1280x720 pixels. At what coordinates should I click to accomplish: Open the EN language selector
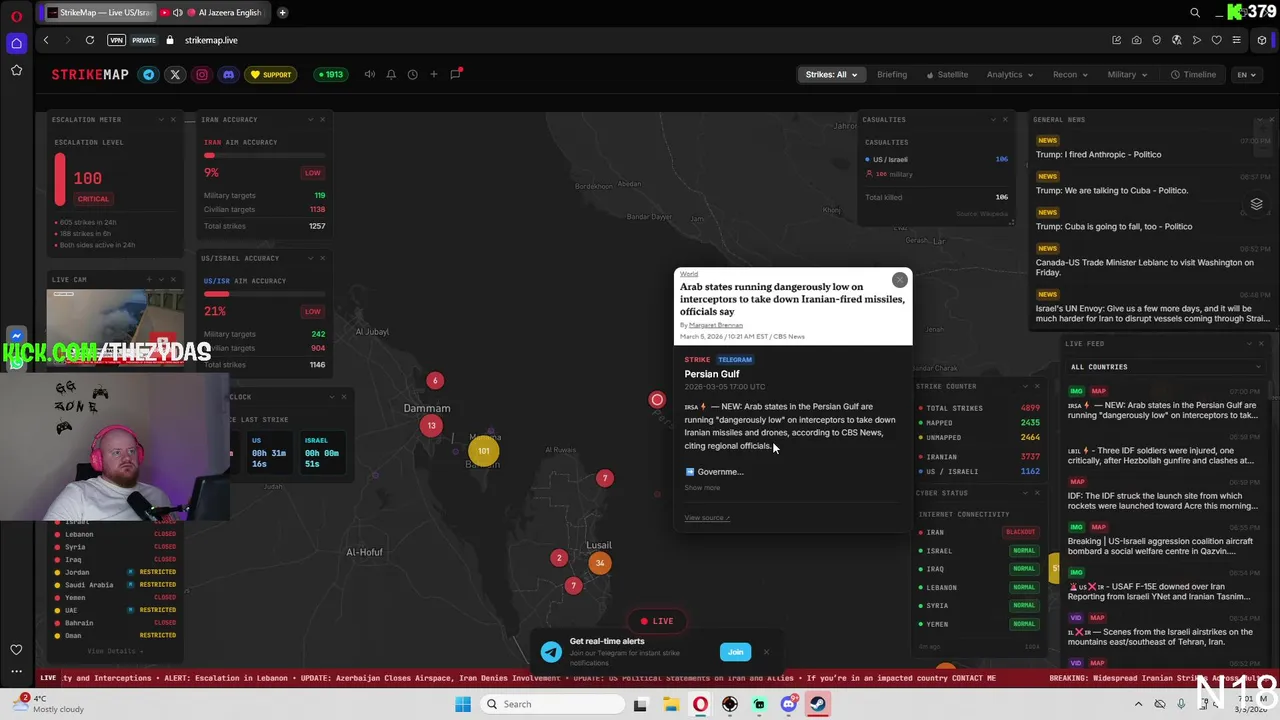[1246, 74]
